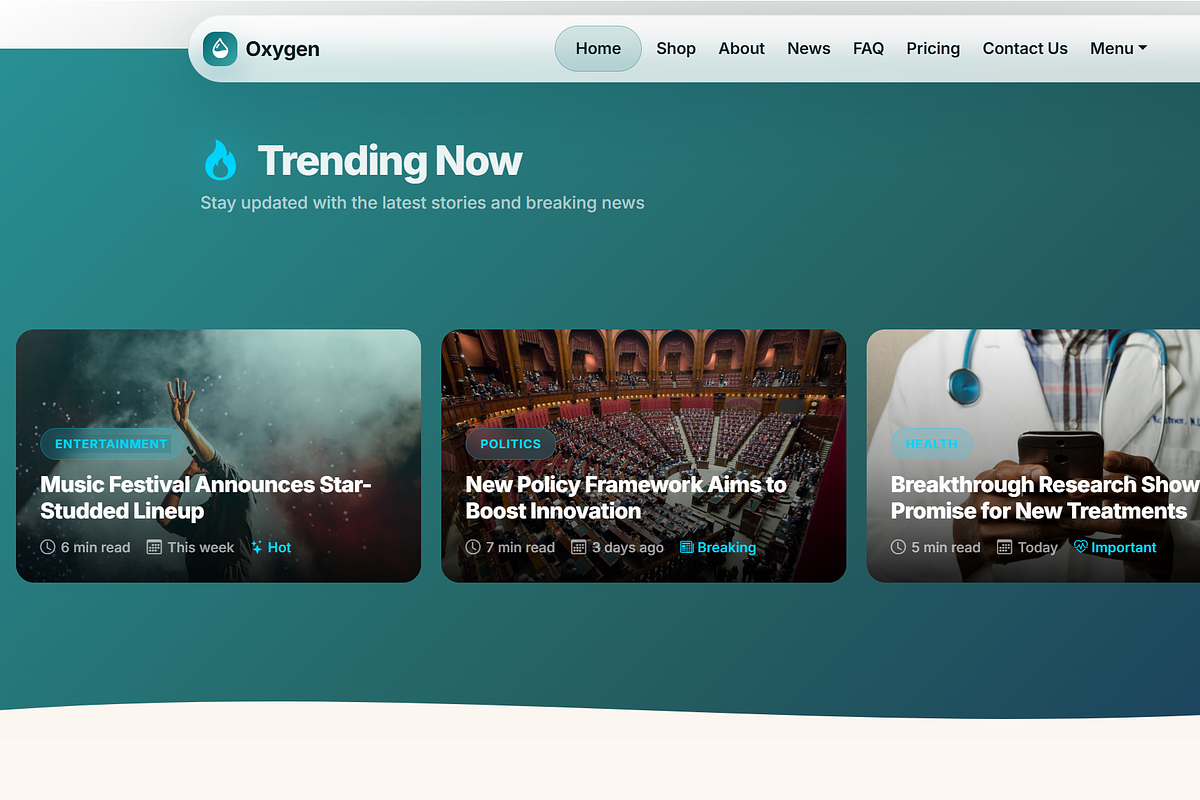Click the Trending Now heading
This screenshot has width=1200, height=800.
click(390, 160)
